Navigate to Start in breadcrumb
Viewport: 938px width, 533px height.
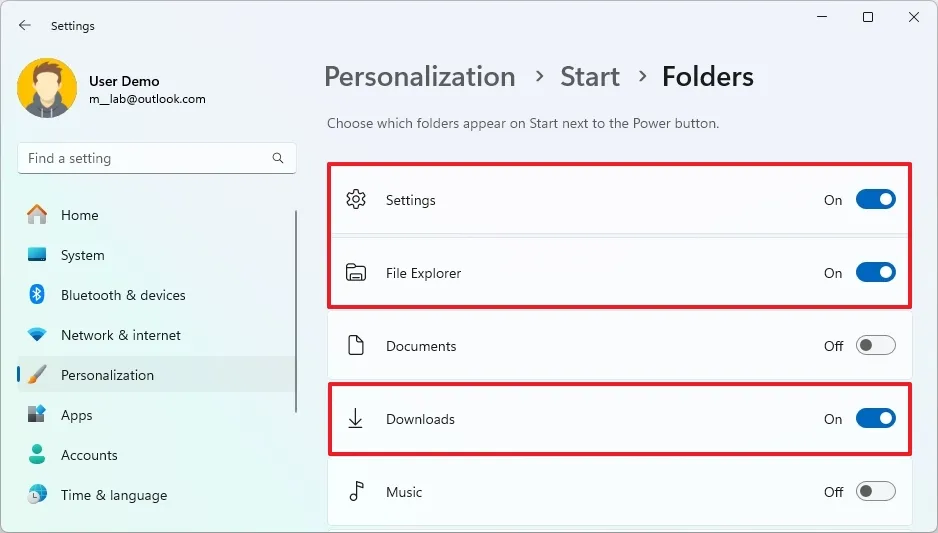(x=589, y=77)
